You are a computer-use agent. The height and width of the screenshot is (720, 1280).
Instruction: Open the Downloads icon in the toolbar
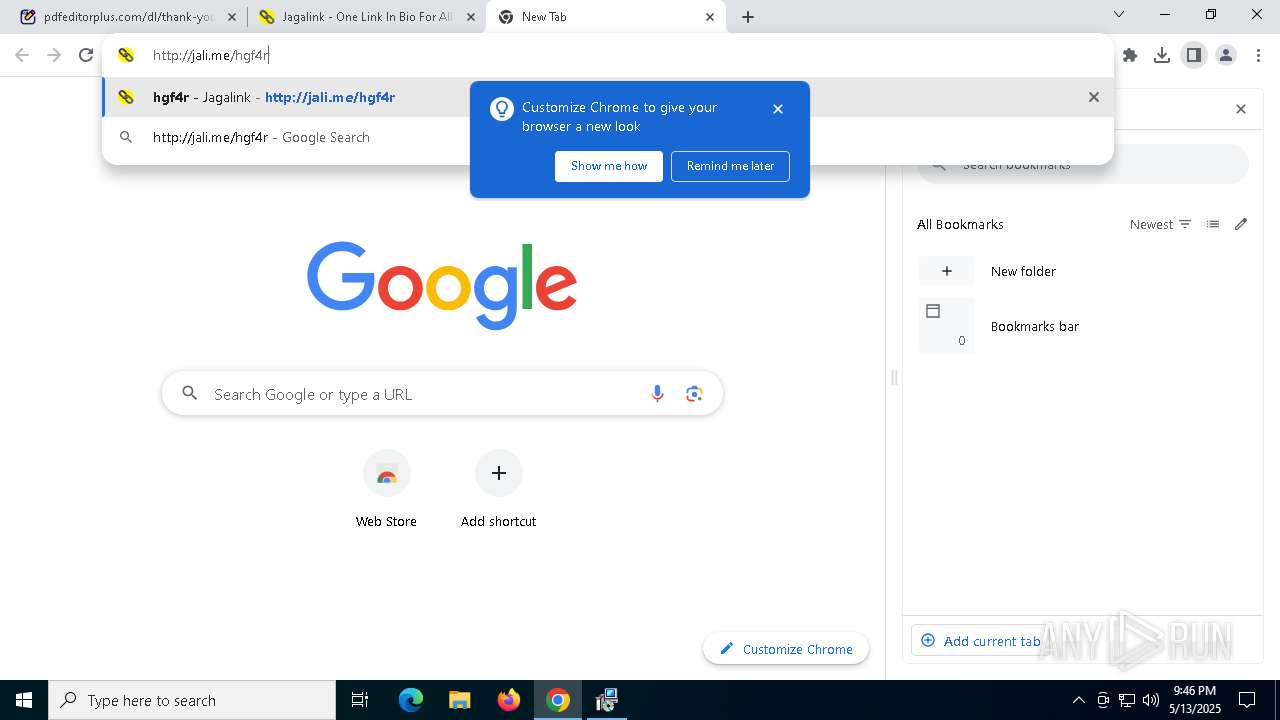[1162, 55]
